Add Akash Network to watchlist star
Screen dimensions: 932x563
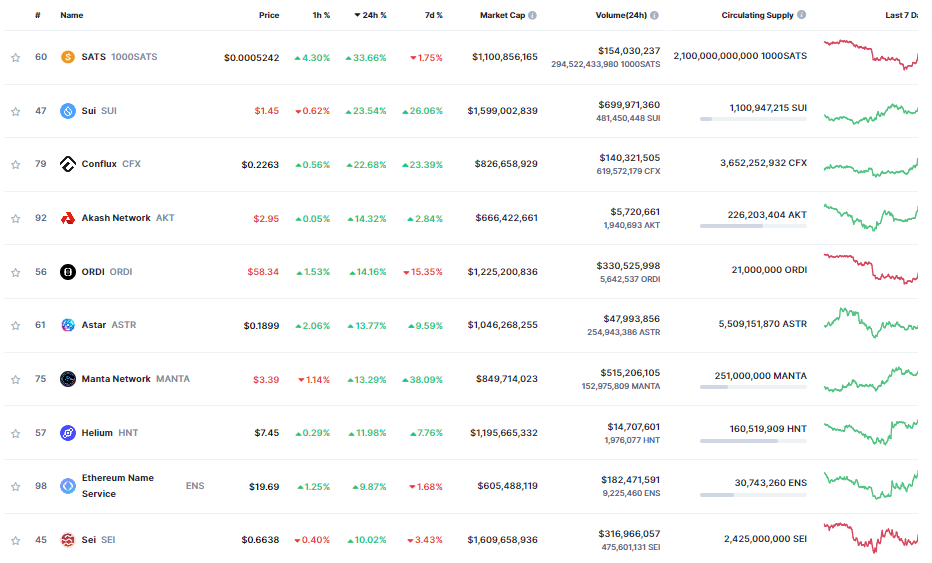click(15, 219)
